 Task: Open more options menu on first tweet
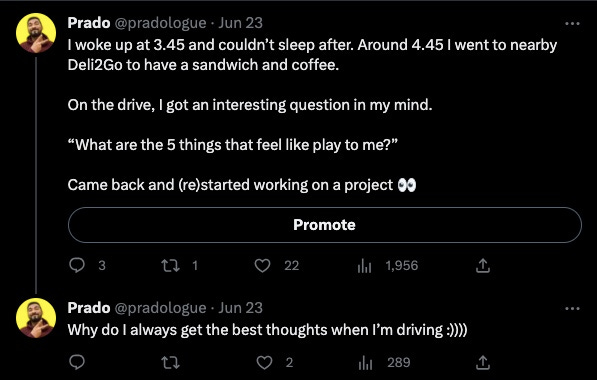tap(572, 24)
